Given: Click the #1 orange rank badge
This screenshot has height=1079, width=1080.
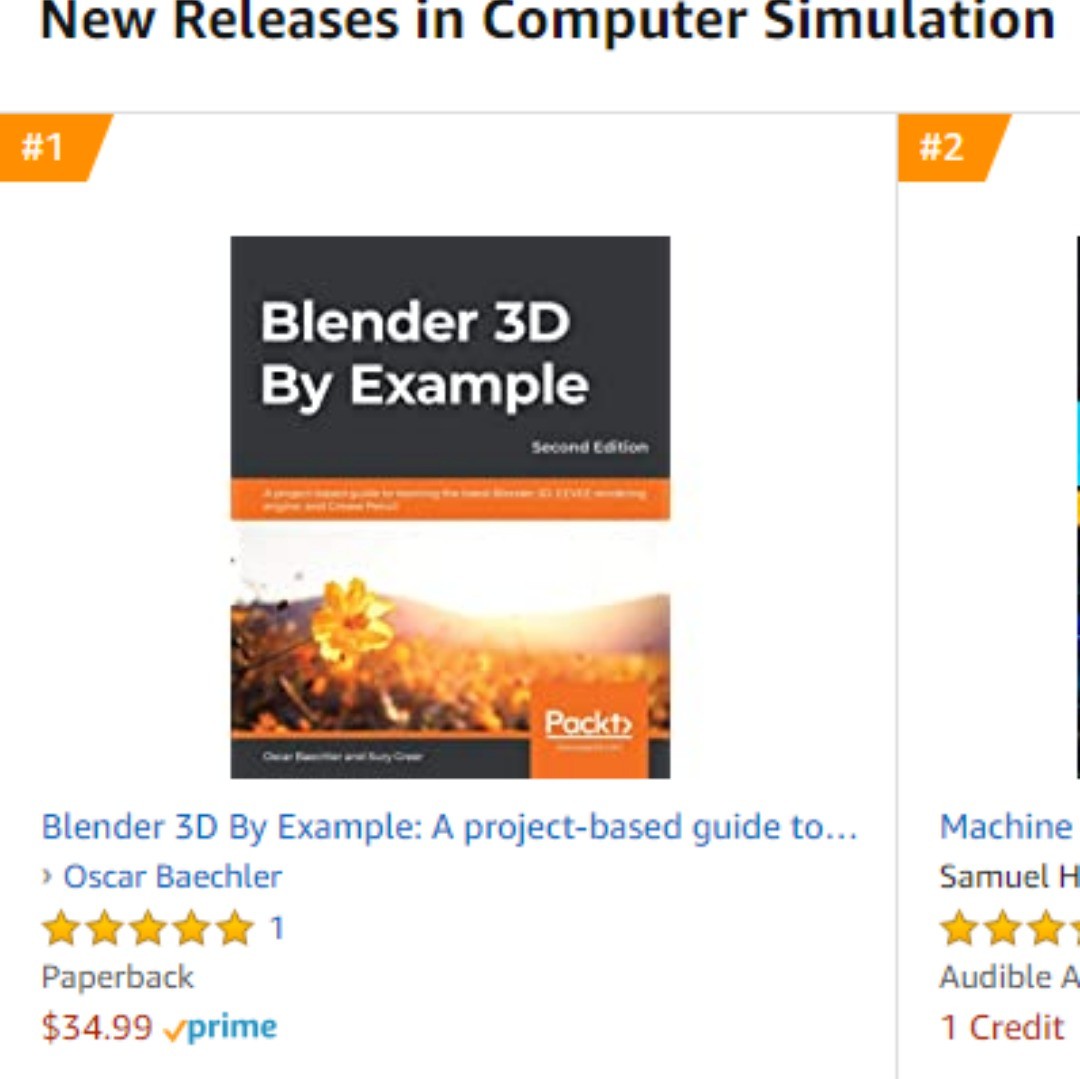Looking at the screenshot, I should pos(45,148).
